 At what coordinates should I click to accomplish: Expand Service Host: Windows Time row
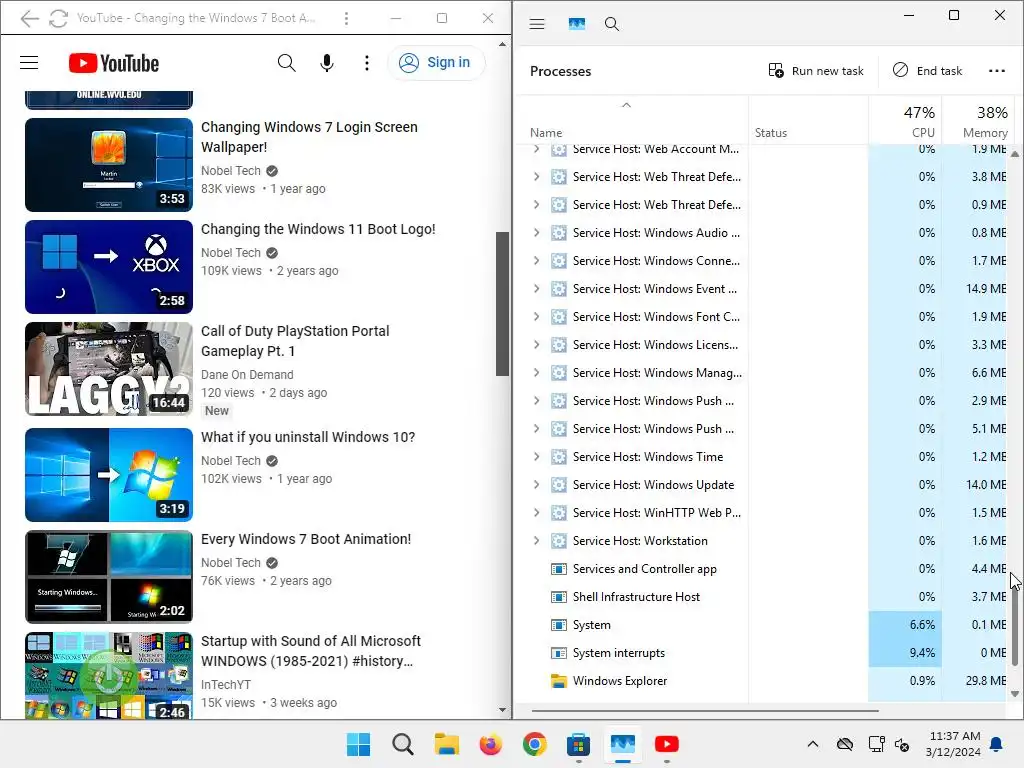536,456
